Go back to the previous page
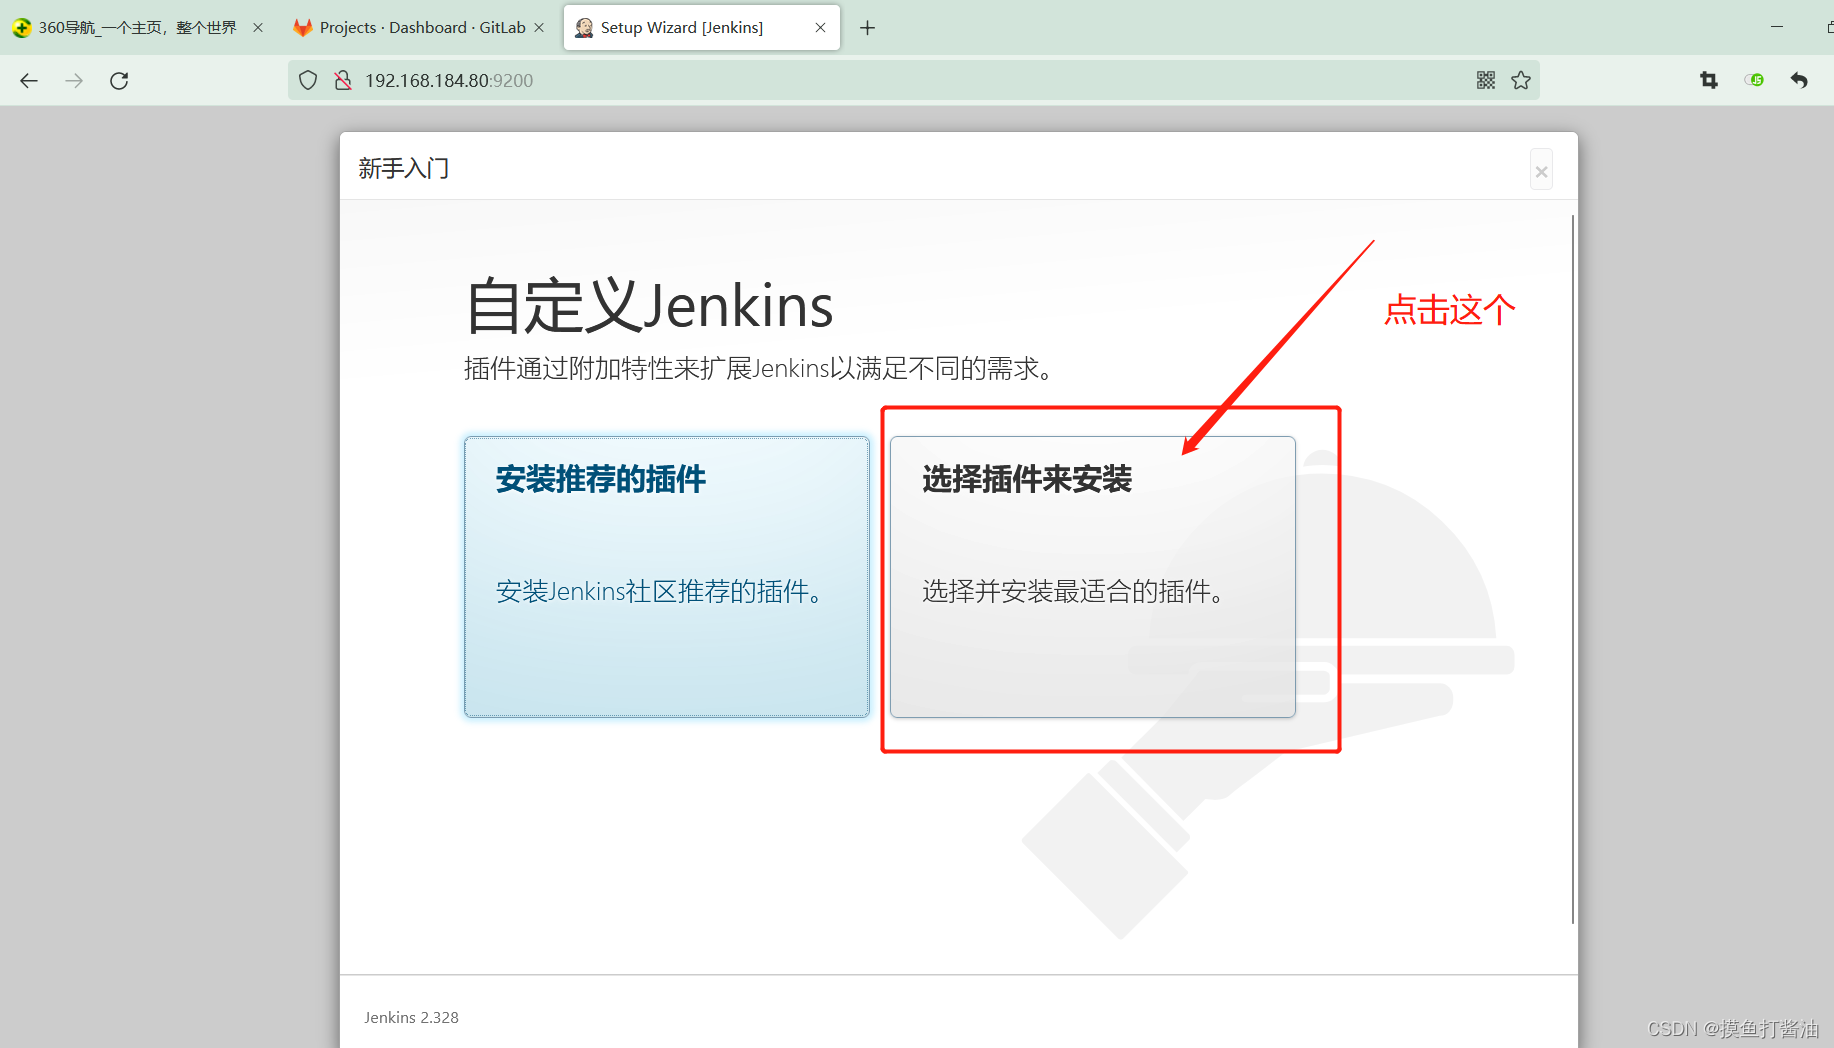The width and height of the screenshot is (1834, 1048). tap(29, 81)
